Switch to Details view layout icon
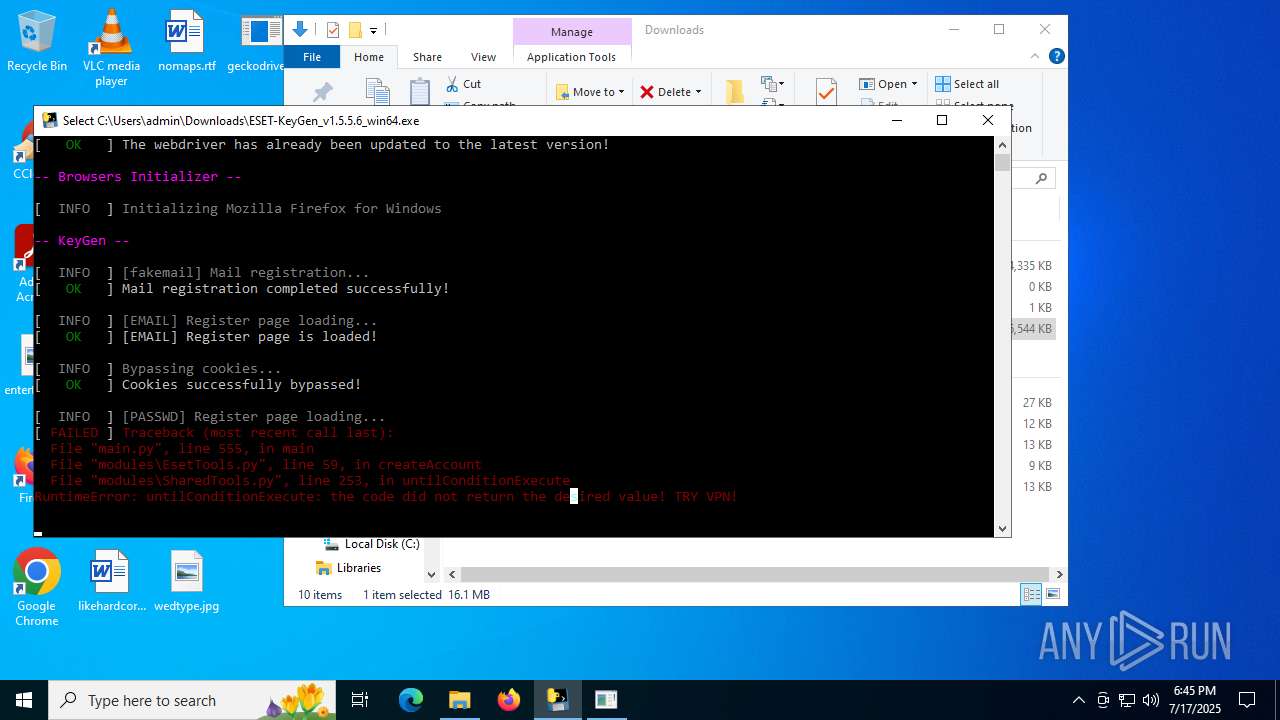This screenshot has height=720, width=1280. point(1031,595)
